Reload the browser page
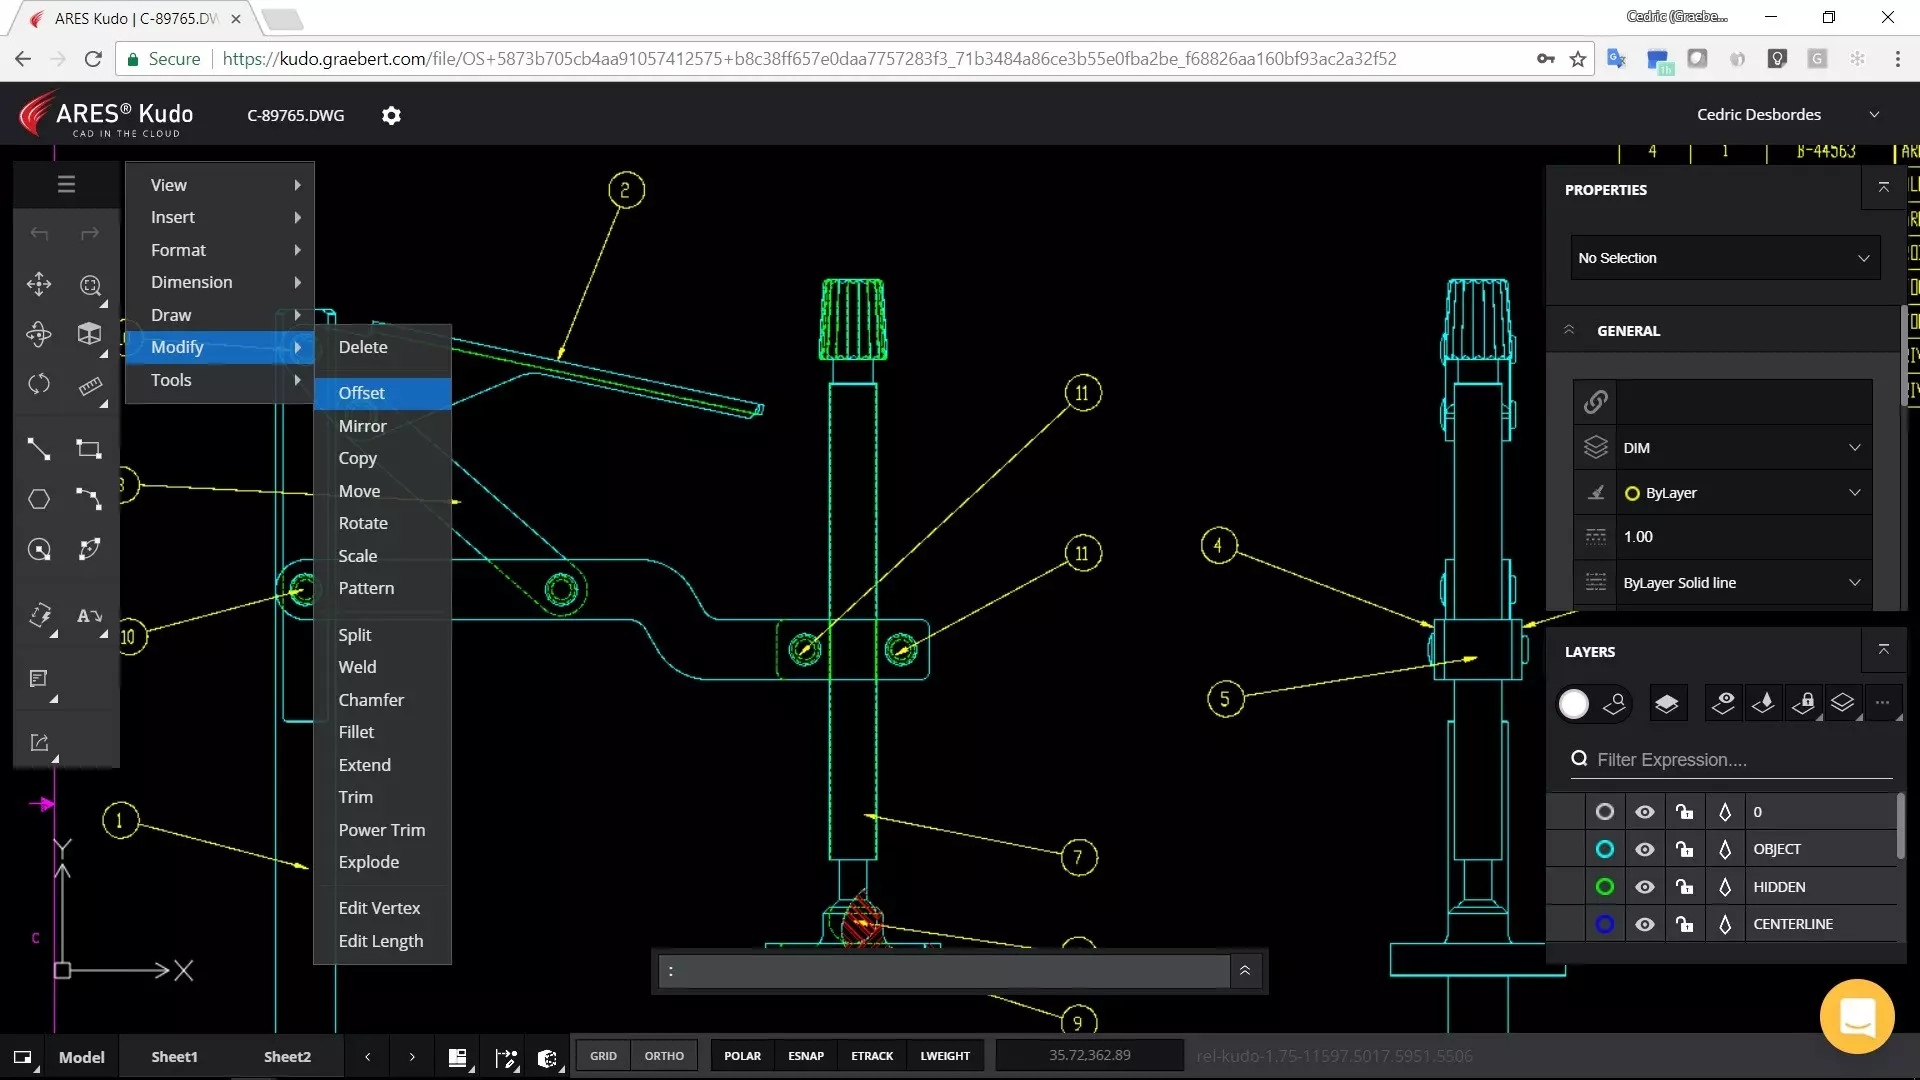This screenshot has height=1080, width=1920. point(93,59)
